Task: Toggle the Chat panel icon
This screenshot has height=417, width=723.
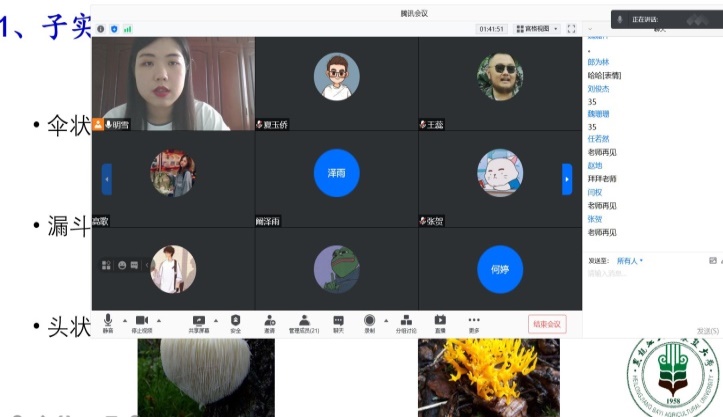Action: 338,321
